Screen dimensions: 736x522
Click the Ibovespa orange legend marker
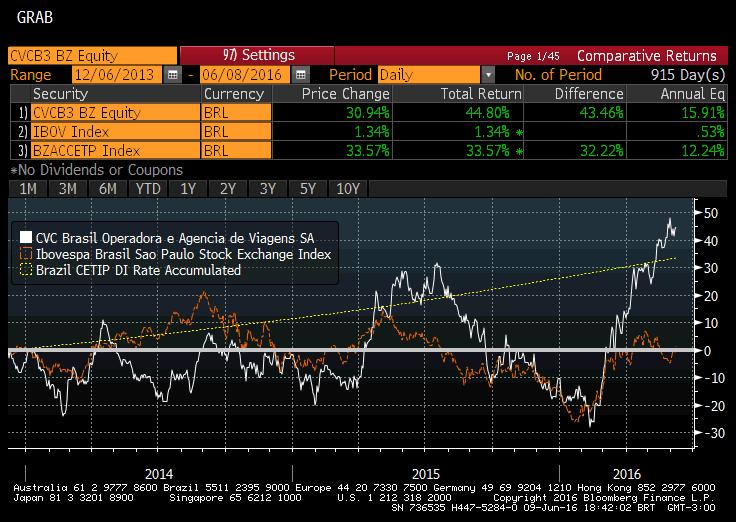pyautogui.click(x=24, y=254)
